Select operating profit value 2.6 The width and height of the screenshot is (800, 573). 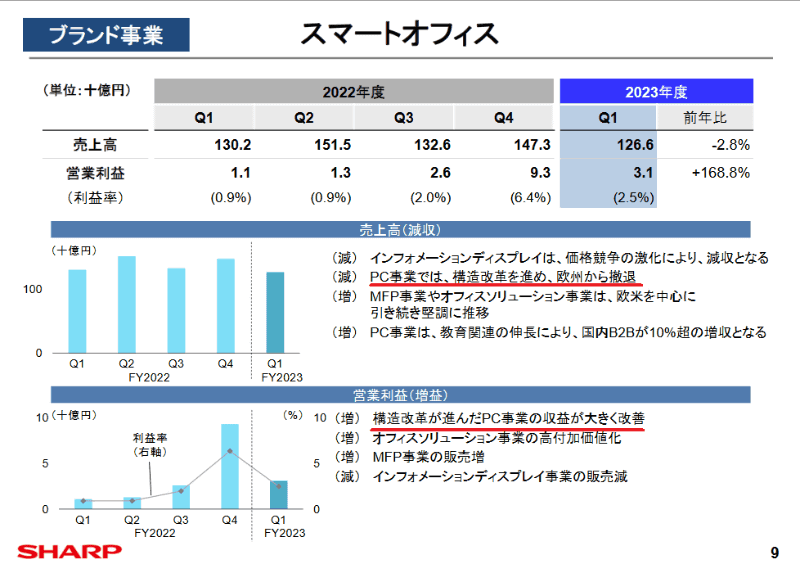click(440, 172)
